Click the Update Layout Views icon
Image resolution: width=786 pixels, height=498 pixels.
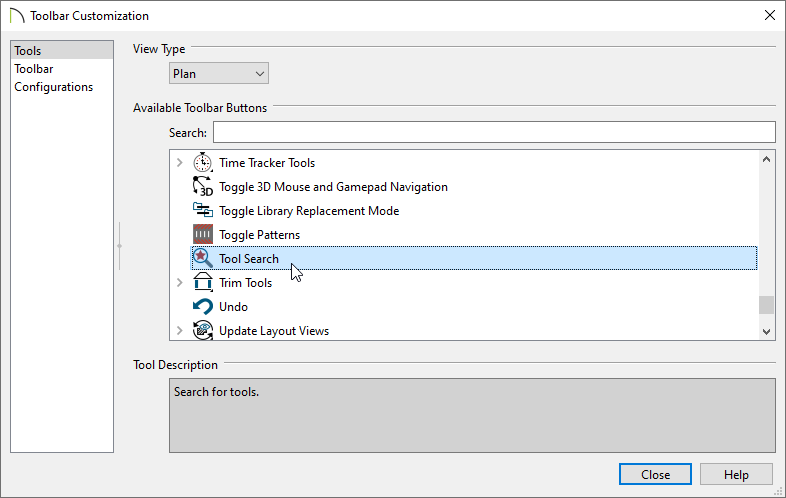pyautogui.click(x=203, y=330)
